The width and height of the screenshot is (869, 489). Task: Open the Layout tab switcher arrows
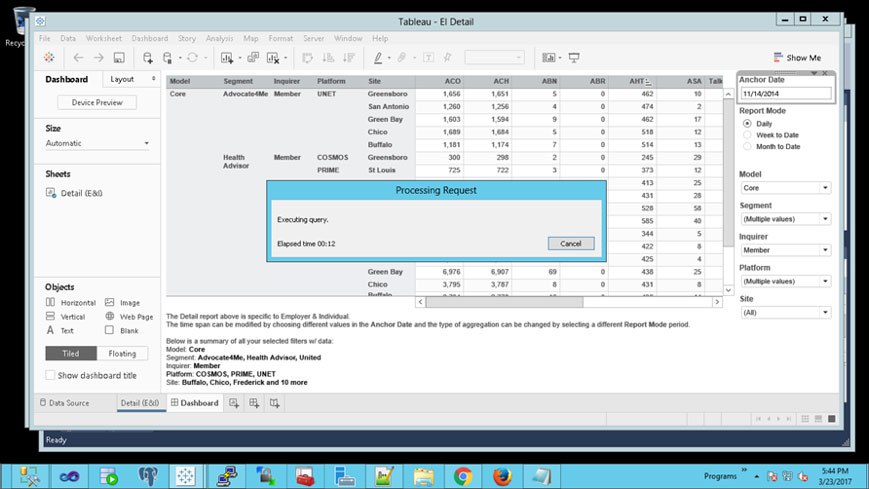coord(154,79)
